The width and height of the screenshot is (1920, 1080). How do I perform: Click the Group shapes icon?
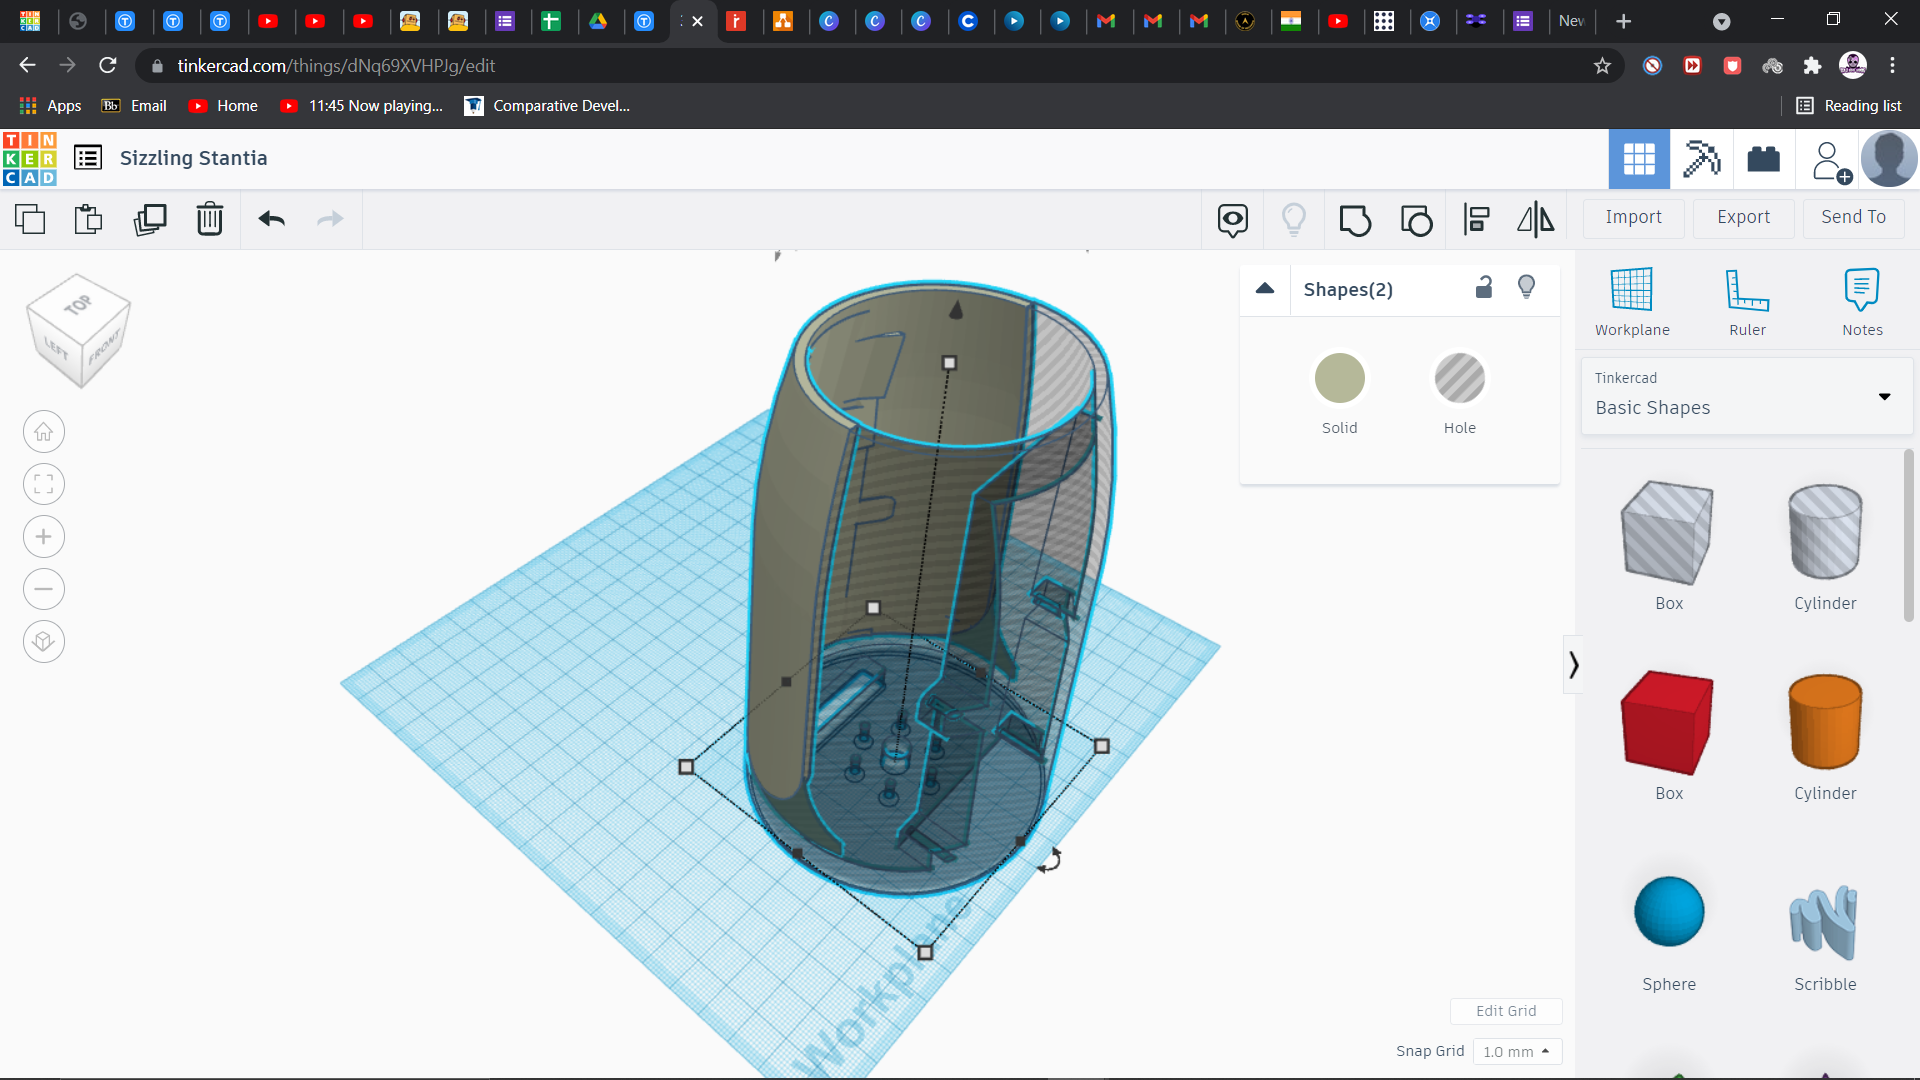click(x=1355, y=219)
